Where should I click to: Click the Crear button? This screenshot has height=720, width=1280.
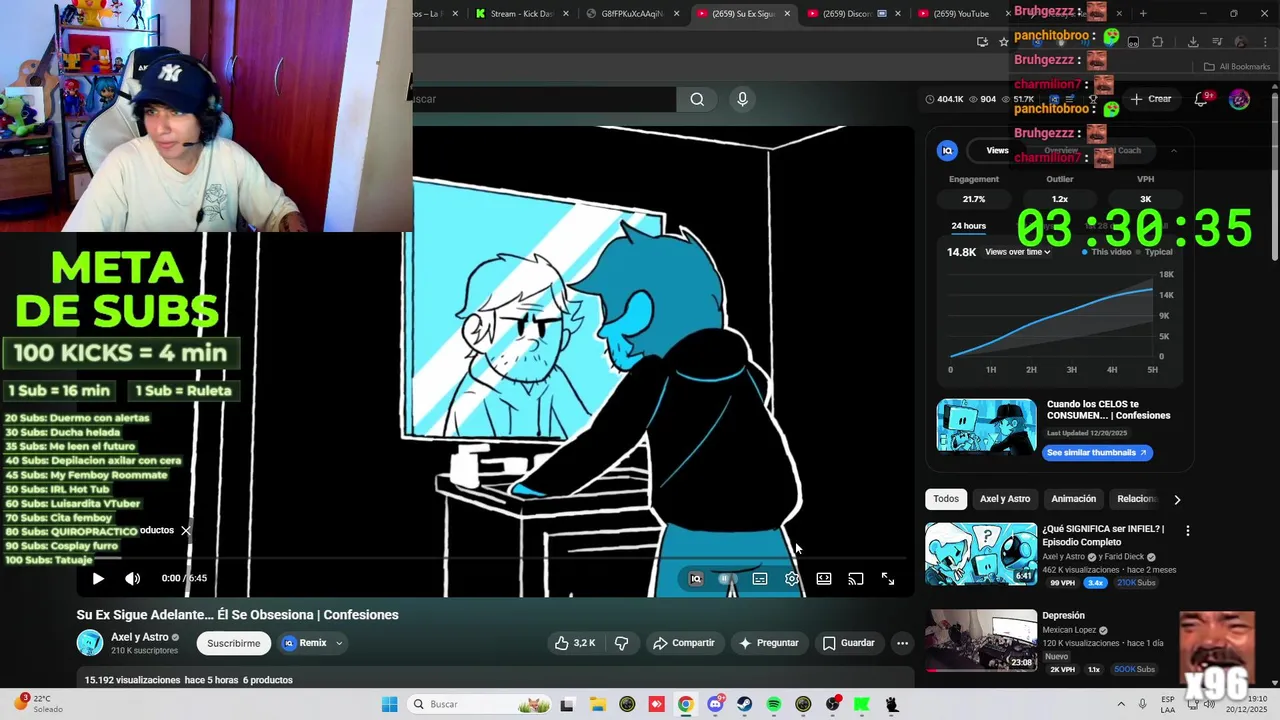[x=1151, y=99]
